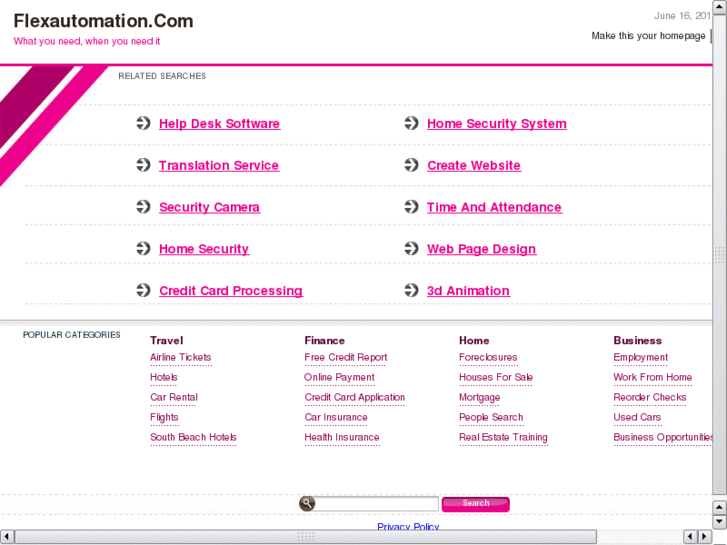The width and height of the screenshot is (727, 545).
Task: Click the magnifier icon by search box
Action: [307, 504]
